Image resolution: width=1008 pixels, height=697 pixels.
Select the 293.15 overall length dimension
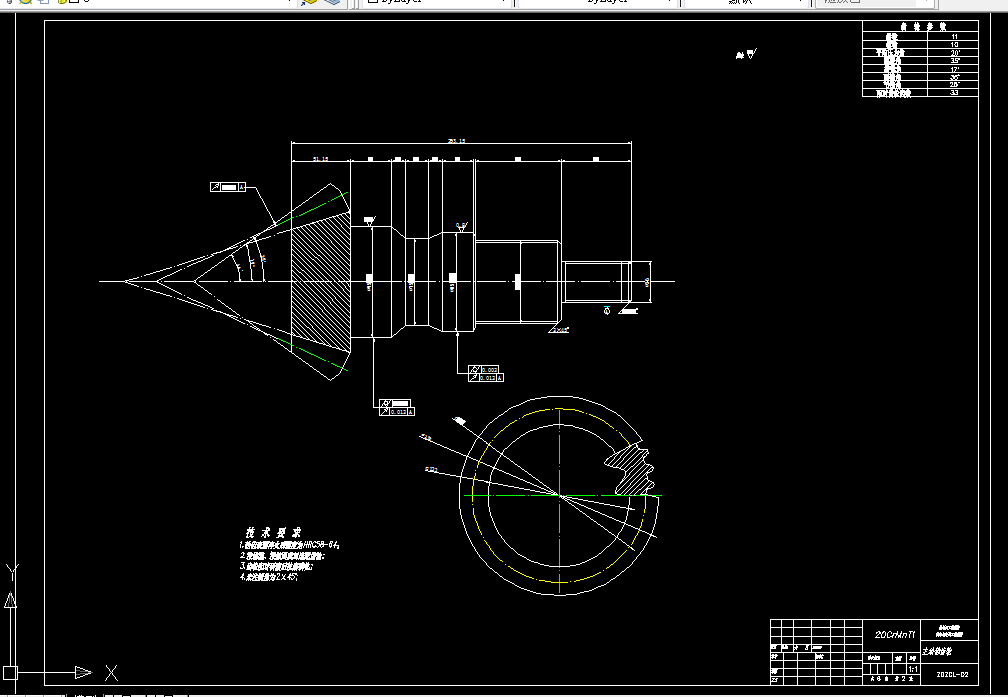coord(456,141)
